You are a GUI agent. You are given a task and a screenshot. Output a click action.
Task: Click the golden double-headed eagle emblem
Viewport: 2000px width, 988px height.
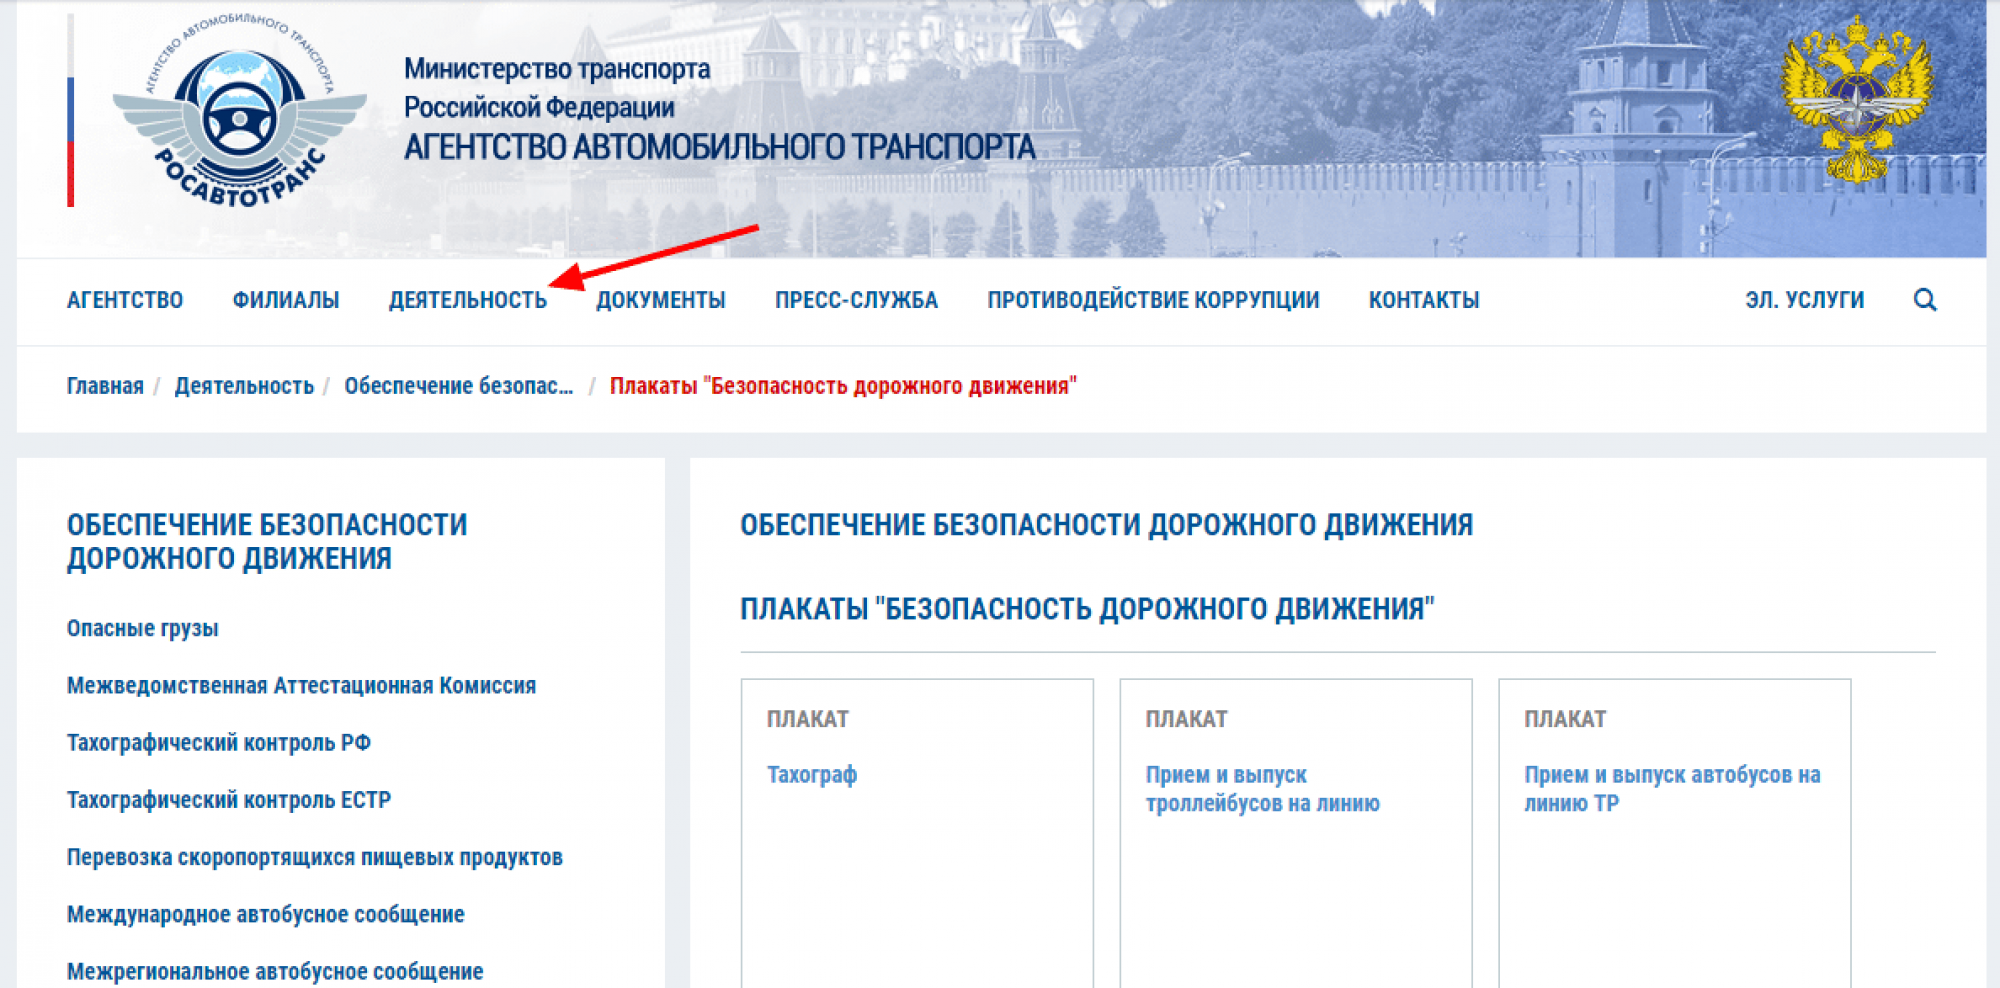click(1857, 100)
